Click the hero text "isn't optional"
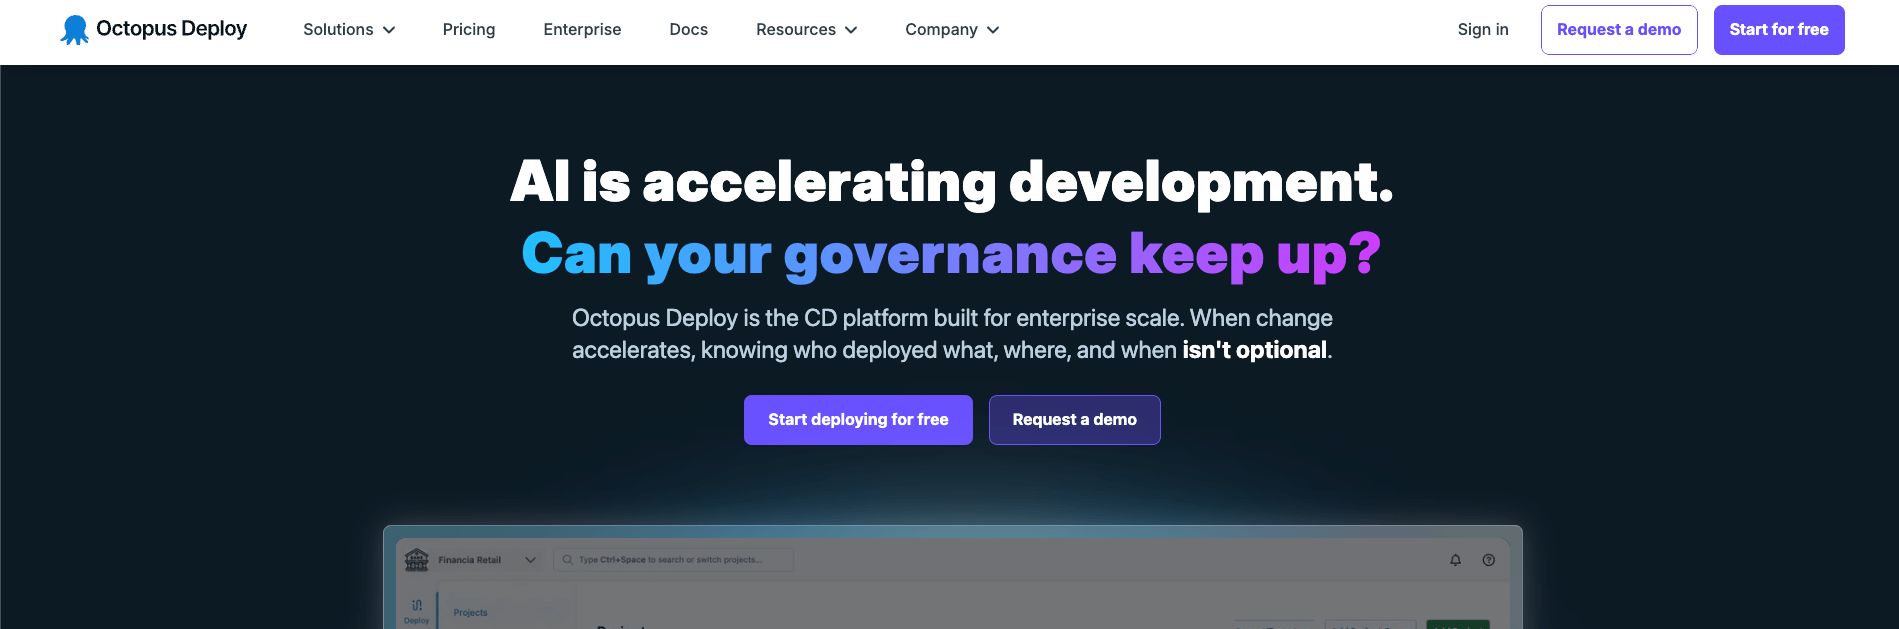 point(1255,350)
